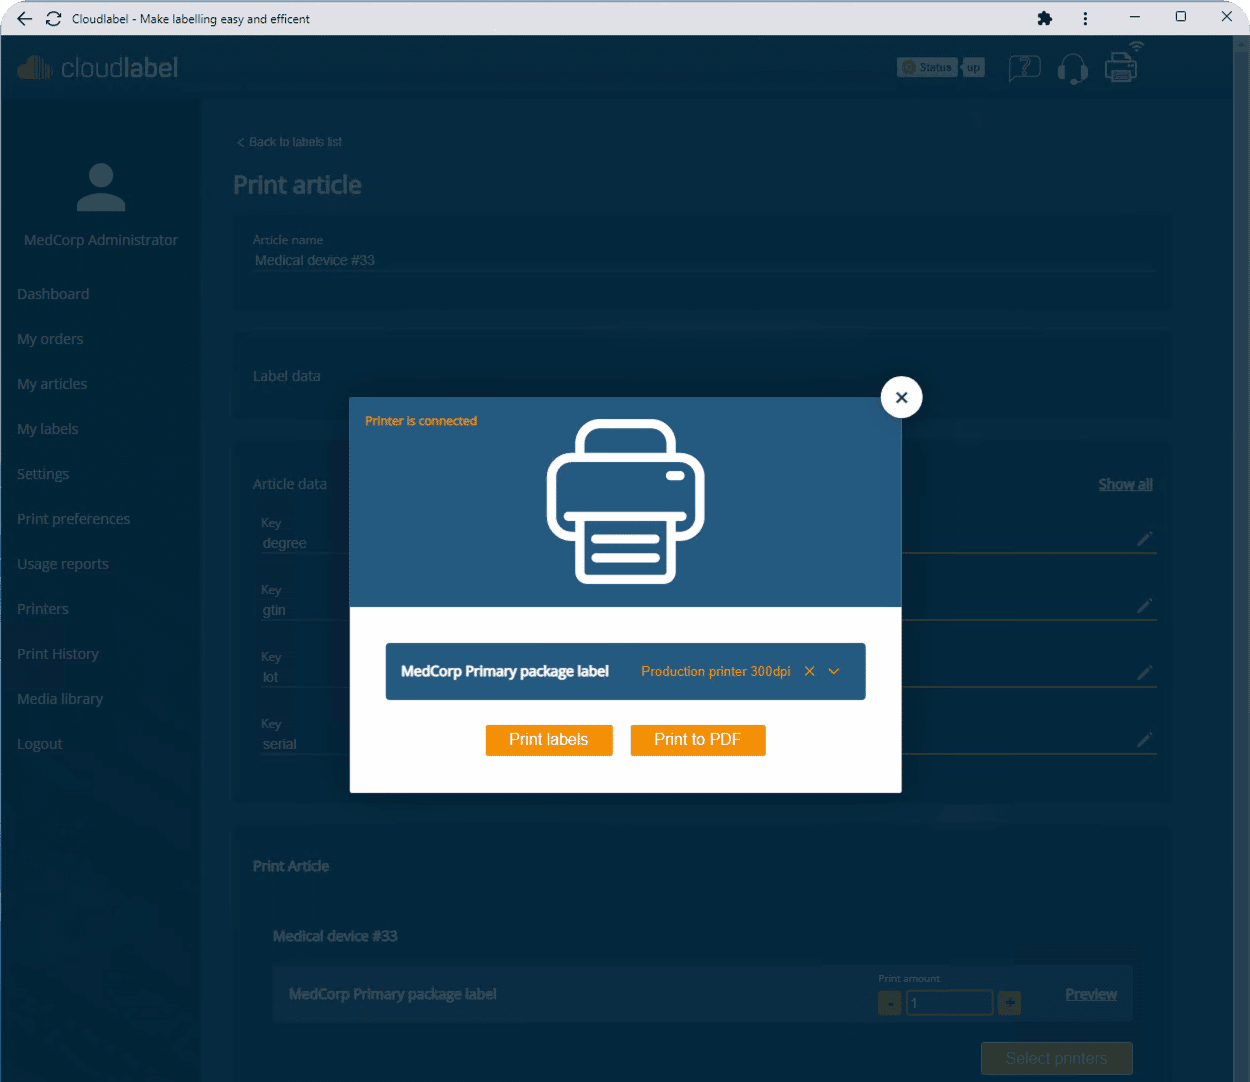Click the browser back arrow

tap(24, 17)
